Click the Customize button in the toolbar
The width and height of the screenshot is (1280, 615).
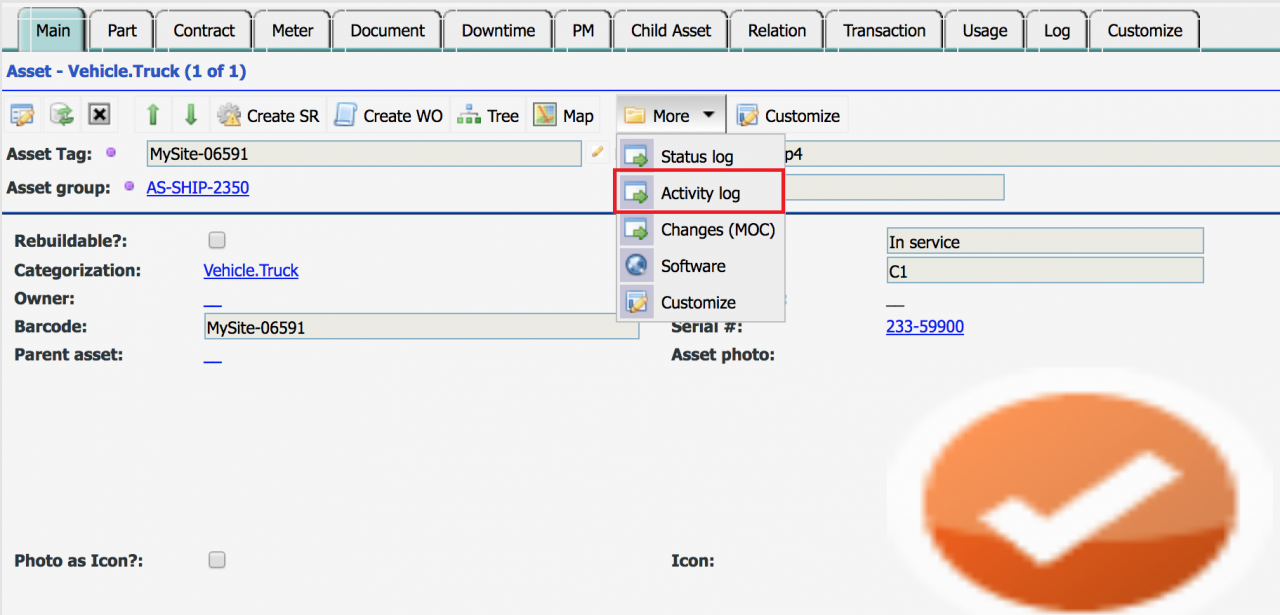click(788, 116)
